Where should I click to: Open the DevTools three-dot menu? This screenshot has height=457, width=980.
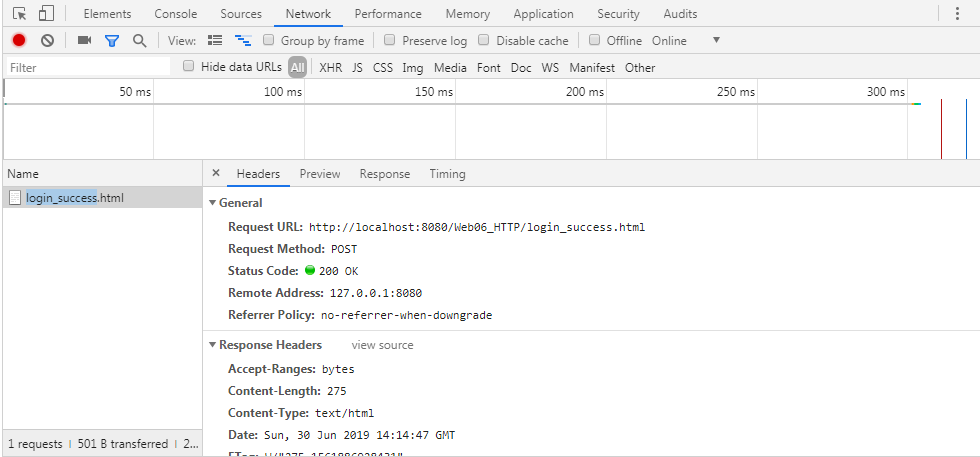957,14
